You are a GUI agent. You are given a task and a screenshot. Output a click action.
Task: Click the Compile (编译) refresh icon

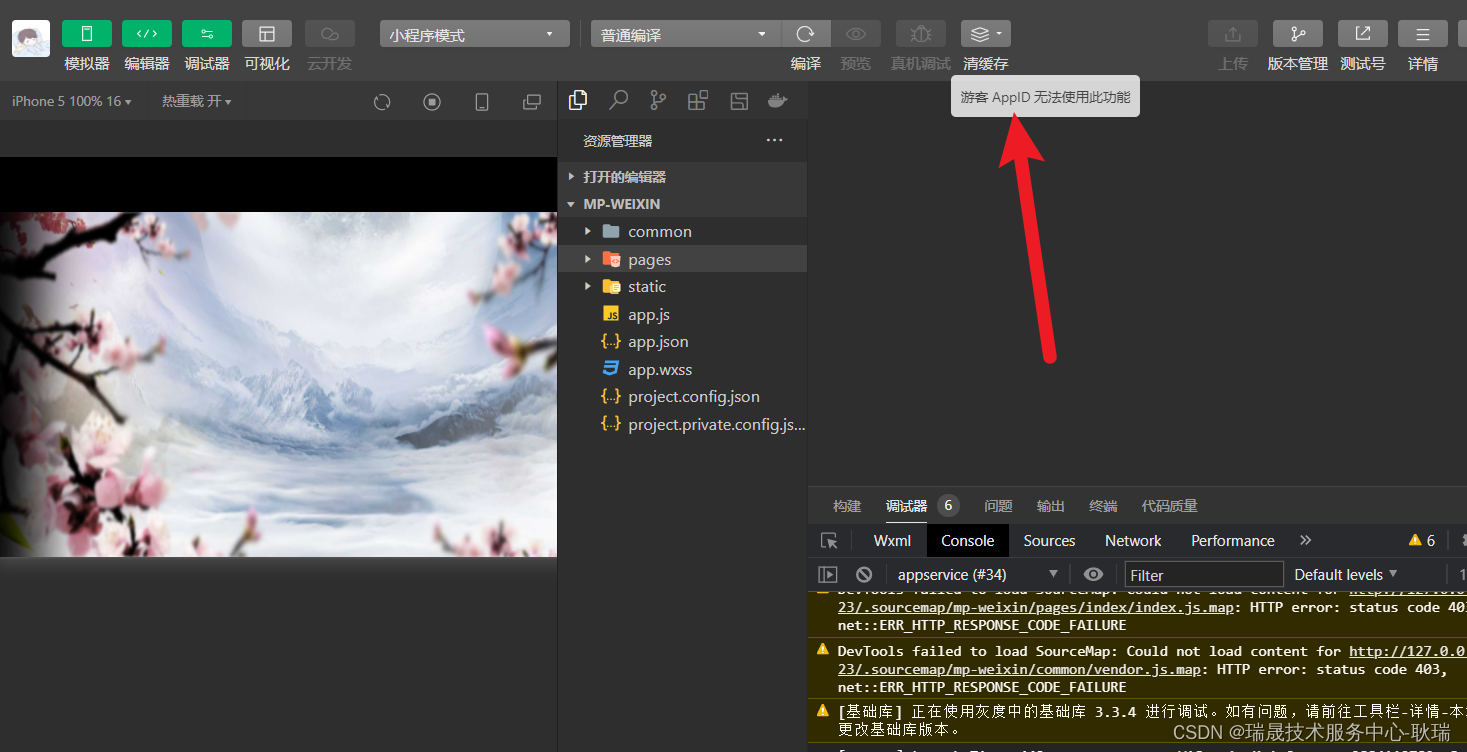(x=806, y=34)
